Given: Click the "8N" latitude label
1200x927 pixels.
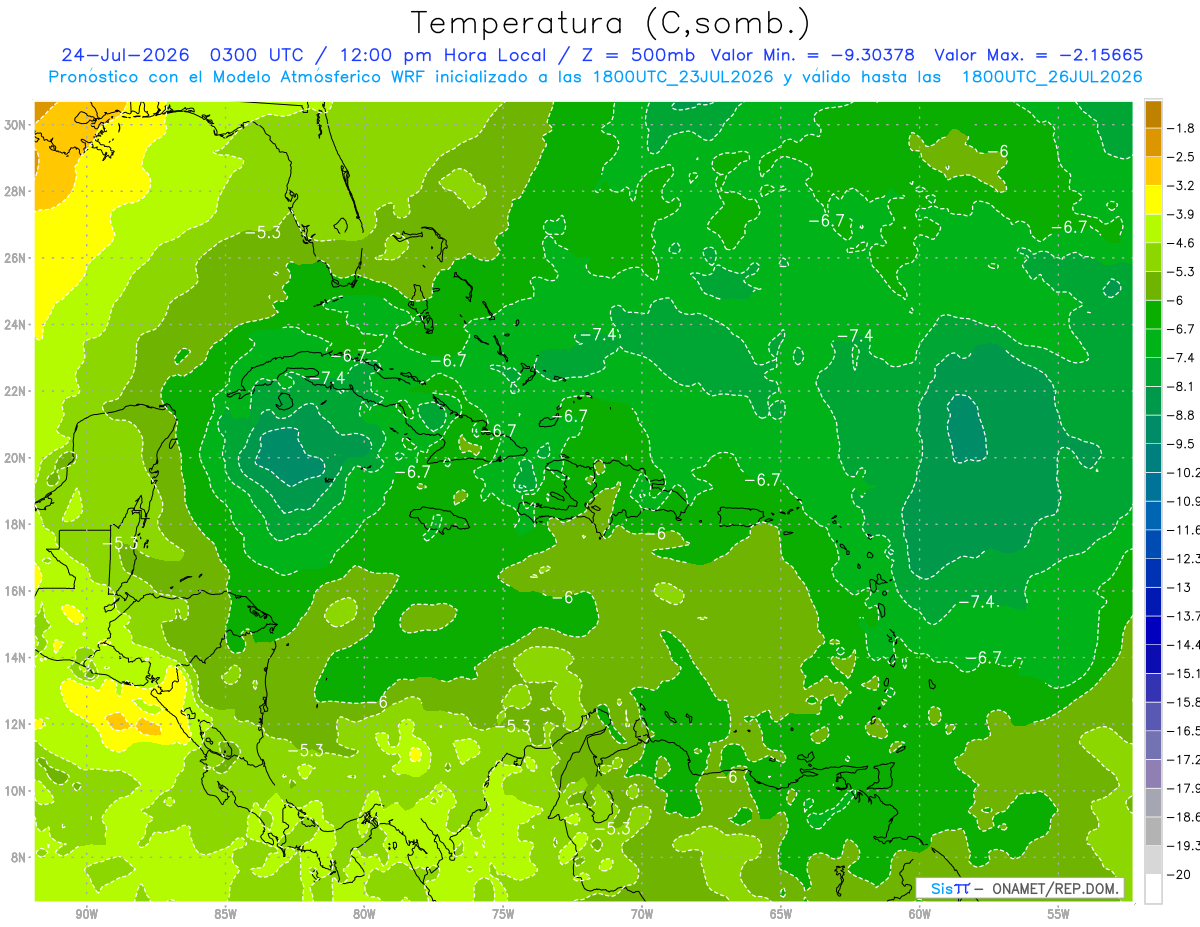Looking at the screenshot, I should 19,857.
